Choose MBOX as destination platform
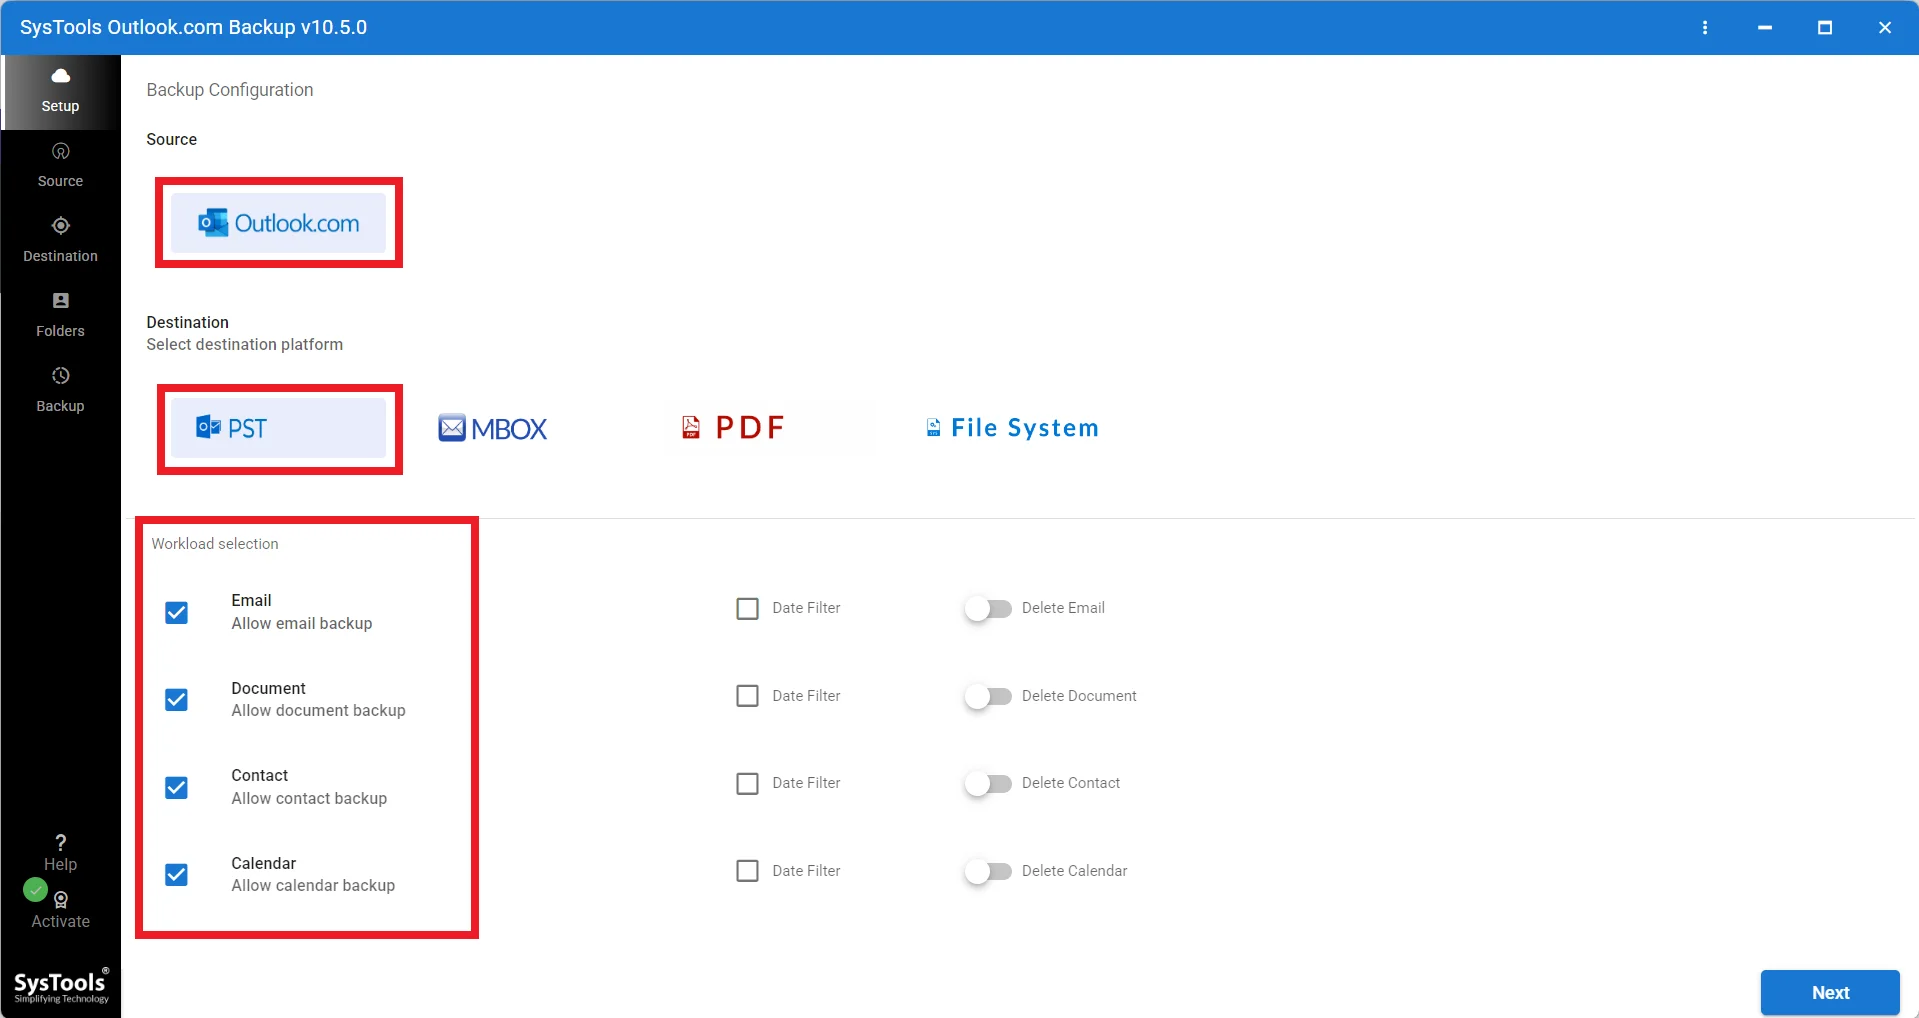 click(x=493, y=429)
